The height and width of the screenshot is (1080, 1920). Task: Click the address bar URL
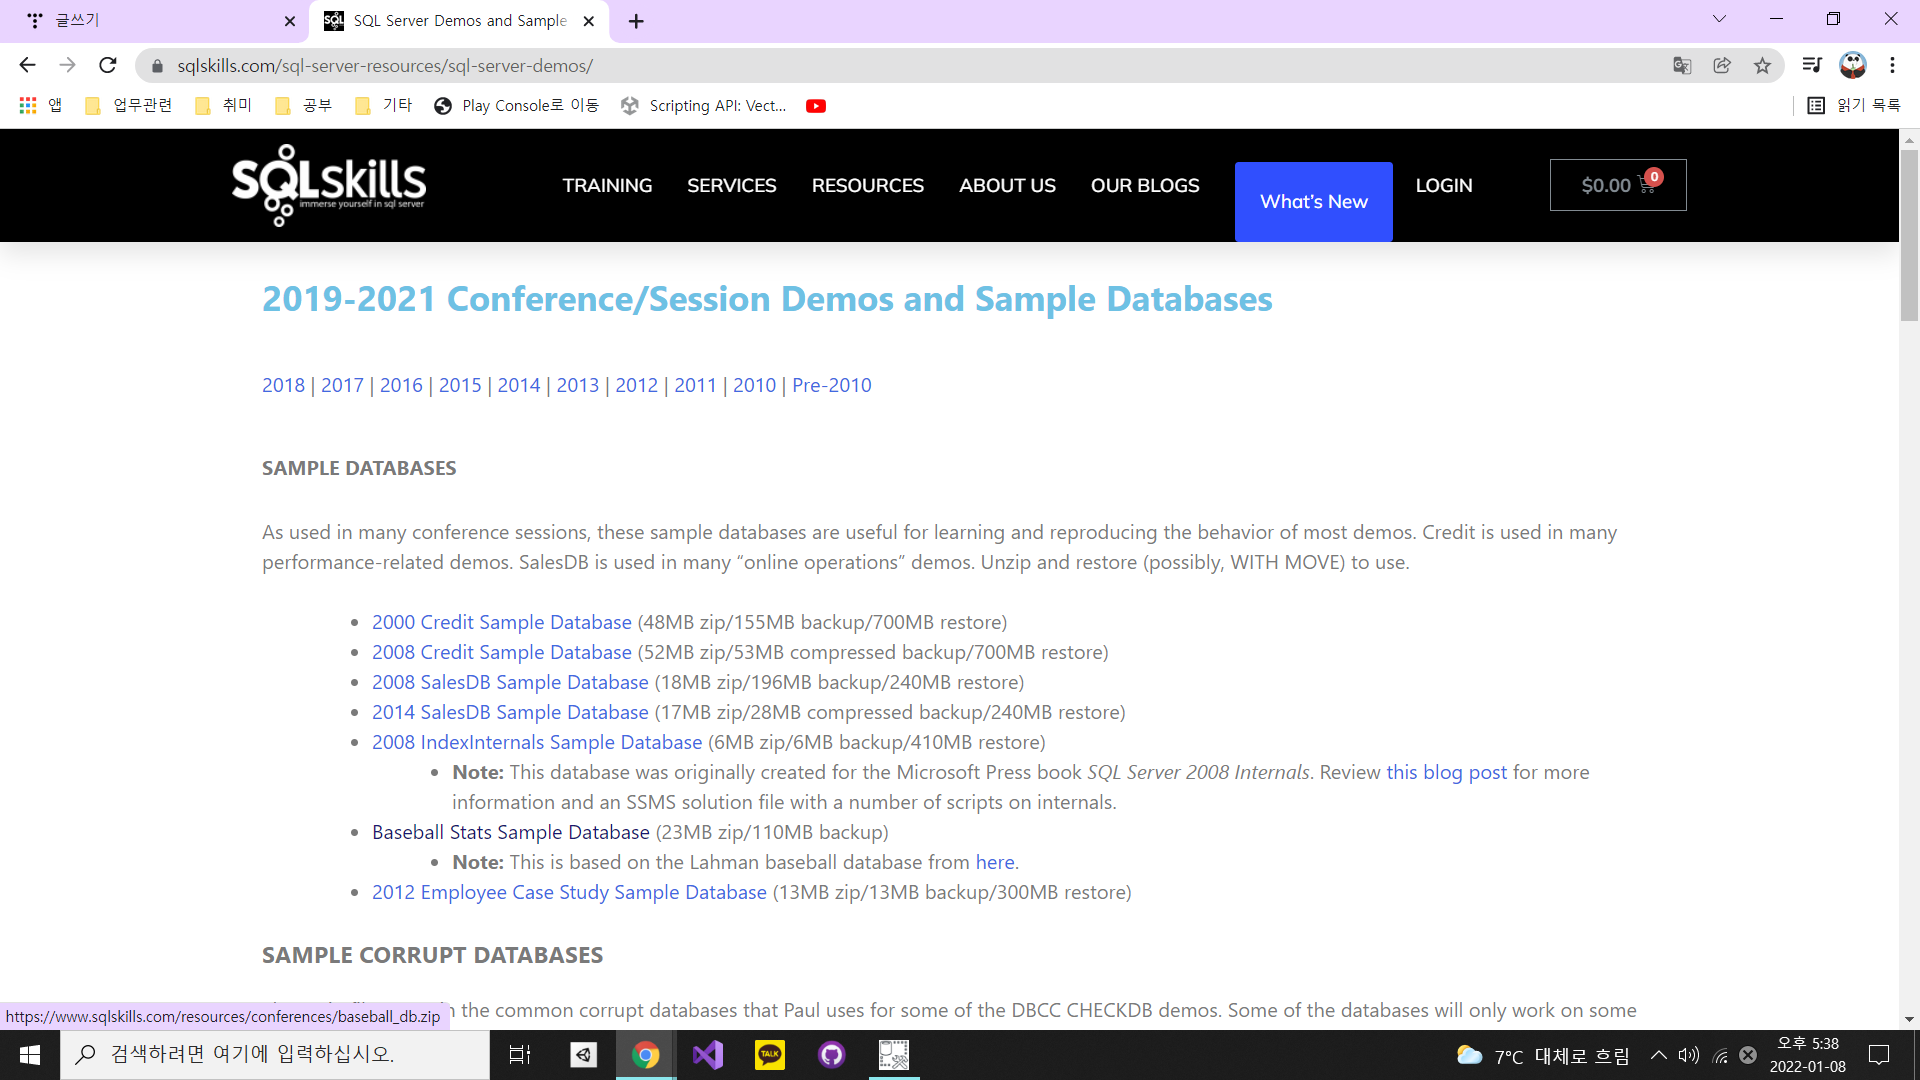click(385, 66)
